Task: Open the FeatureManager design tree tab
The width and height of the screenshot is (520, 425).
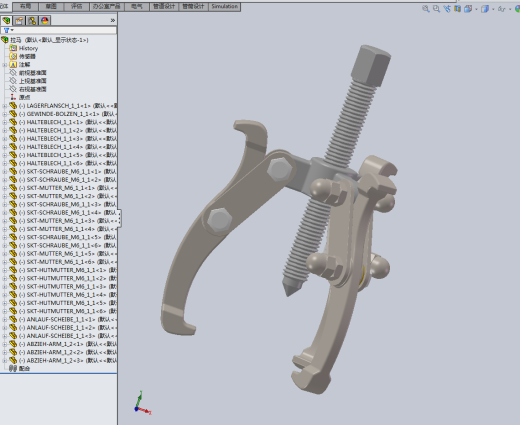Action: coord(6,21)
